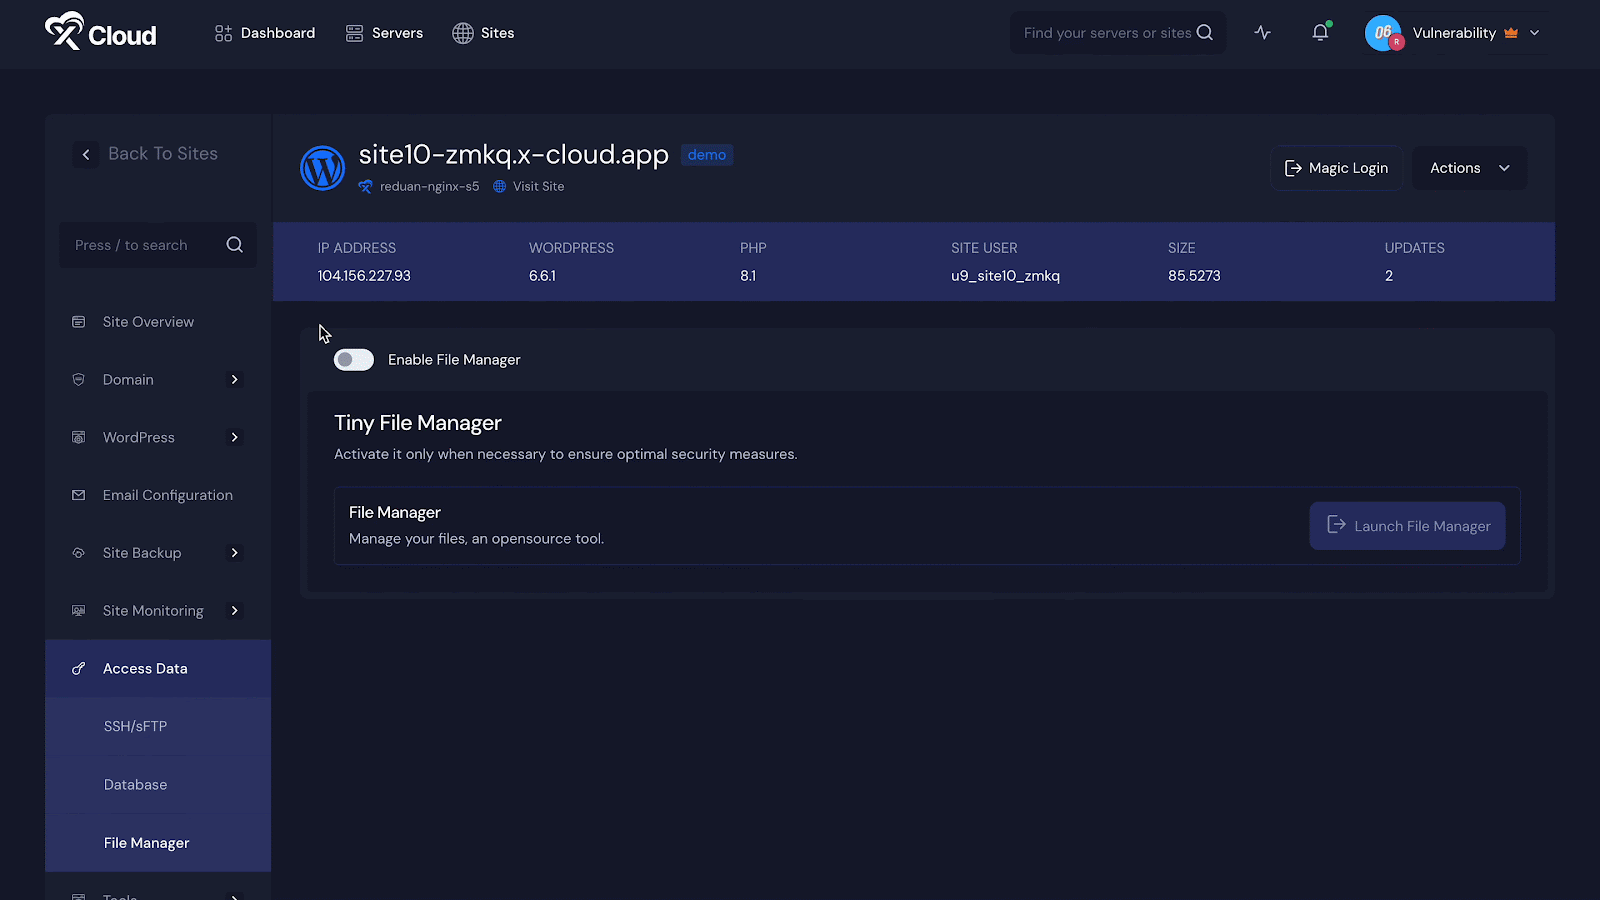Select Database under Access Data
Image resolution: width=1600 pixels, height=900 pixels.
pos(135,784)
